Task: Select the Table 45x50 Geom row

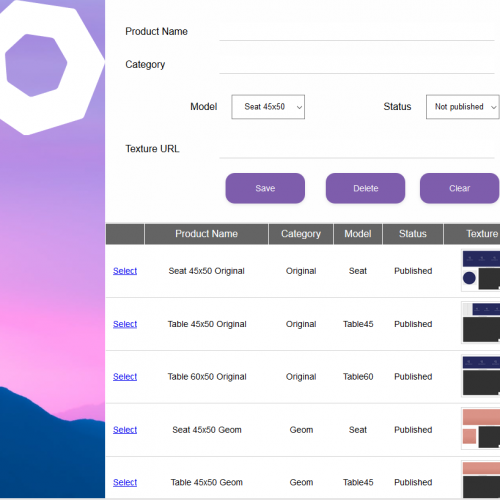Action: (x=125, y=482)
